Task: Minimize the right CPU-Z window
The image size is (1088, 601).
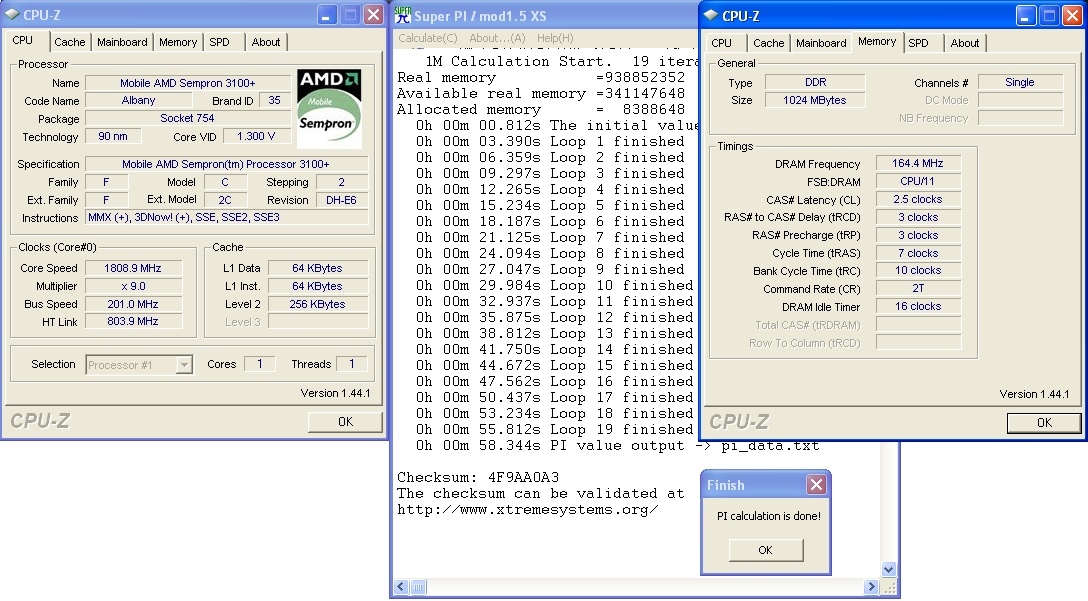Action: [1026, 16]
